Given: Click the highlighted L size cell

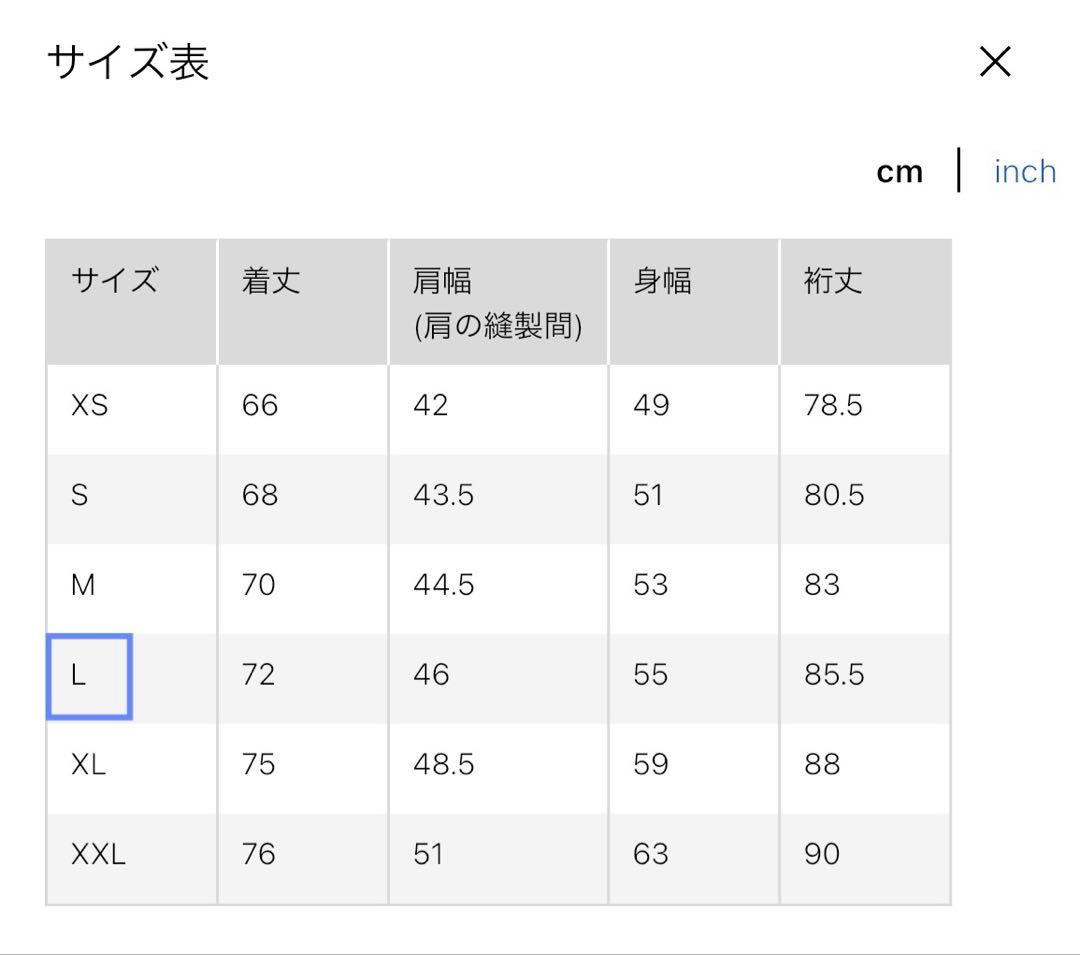Looking at the screenshot, I should point(88,676).
